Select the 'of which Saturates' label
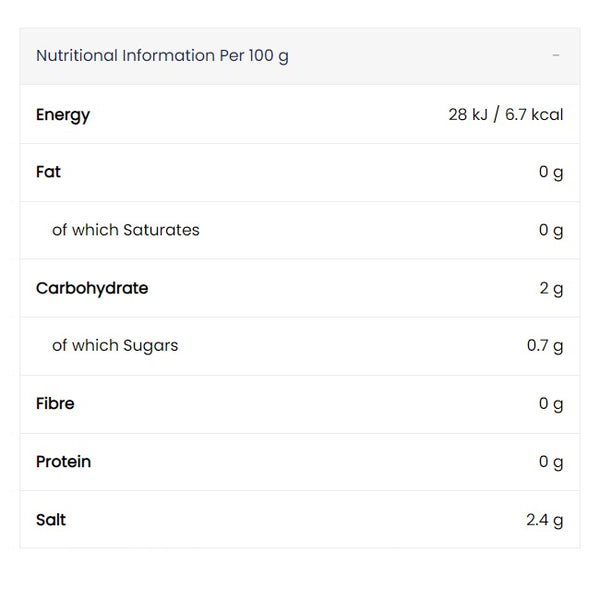This screenshot has width=600, height=600. click(126, 230)
